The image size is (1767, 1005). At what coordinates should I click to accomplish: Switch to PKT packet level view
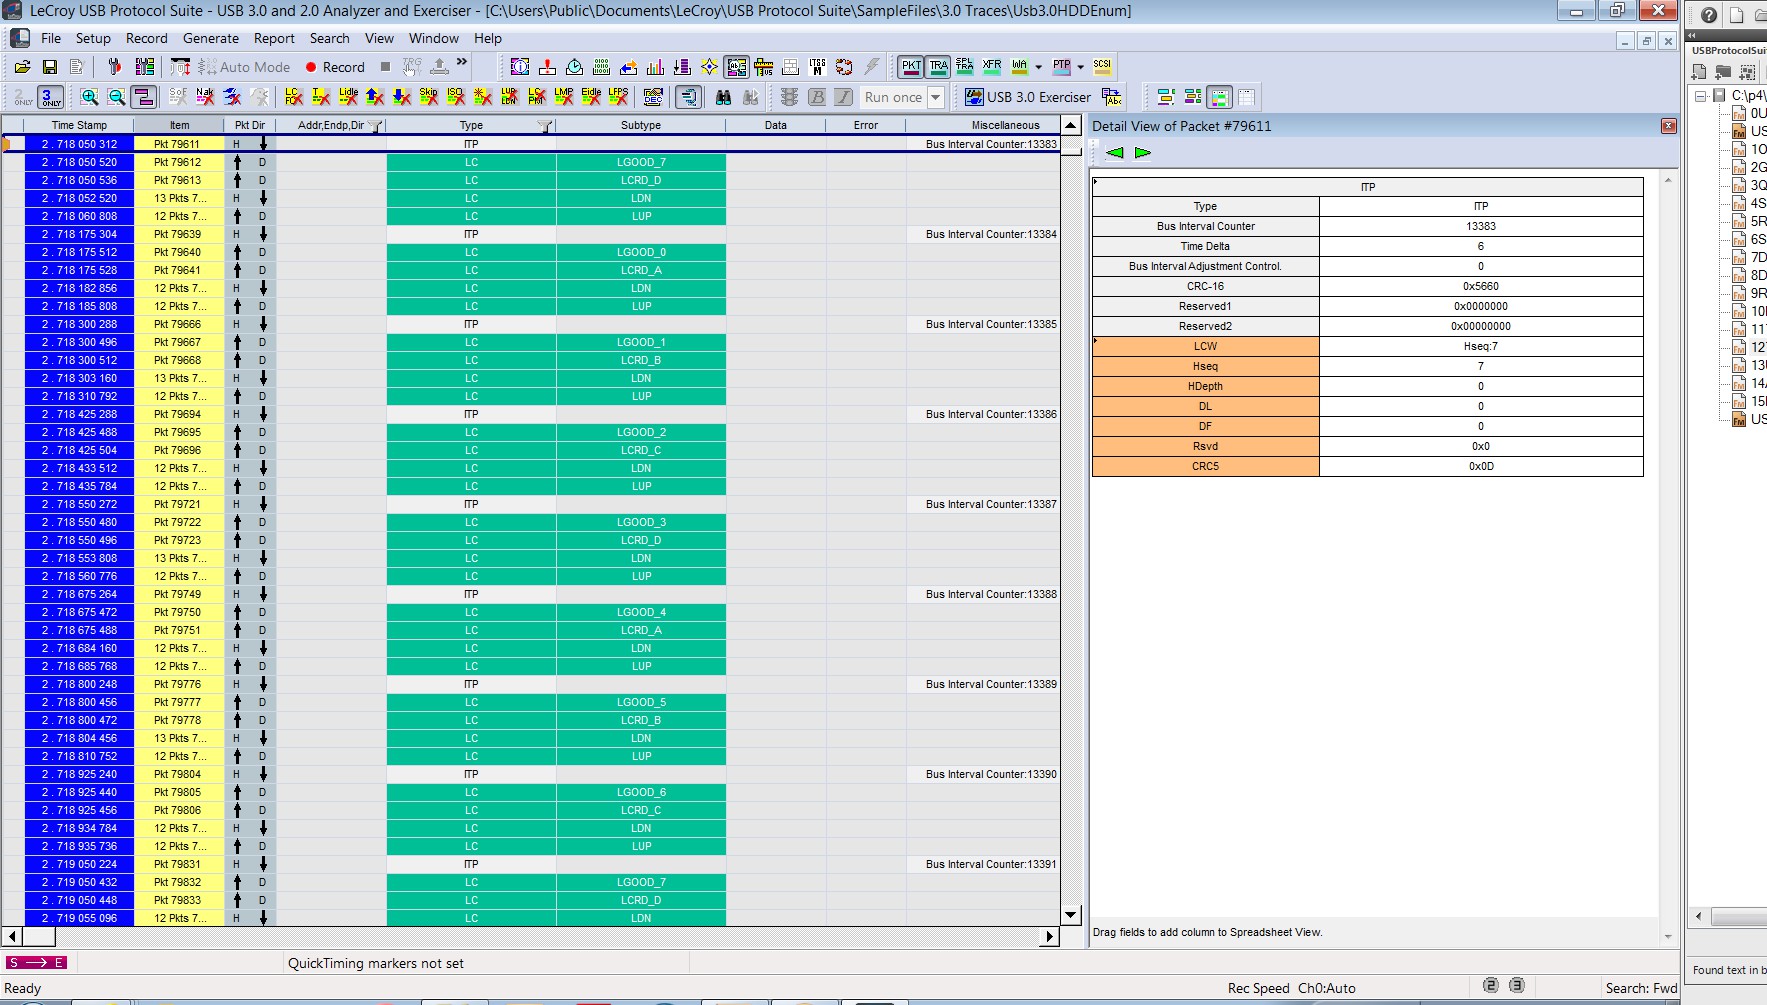[911, 67]
